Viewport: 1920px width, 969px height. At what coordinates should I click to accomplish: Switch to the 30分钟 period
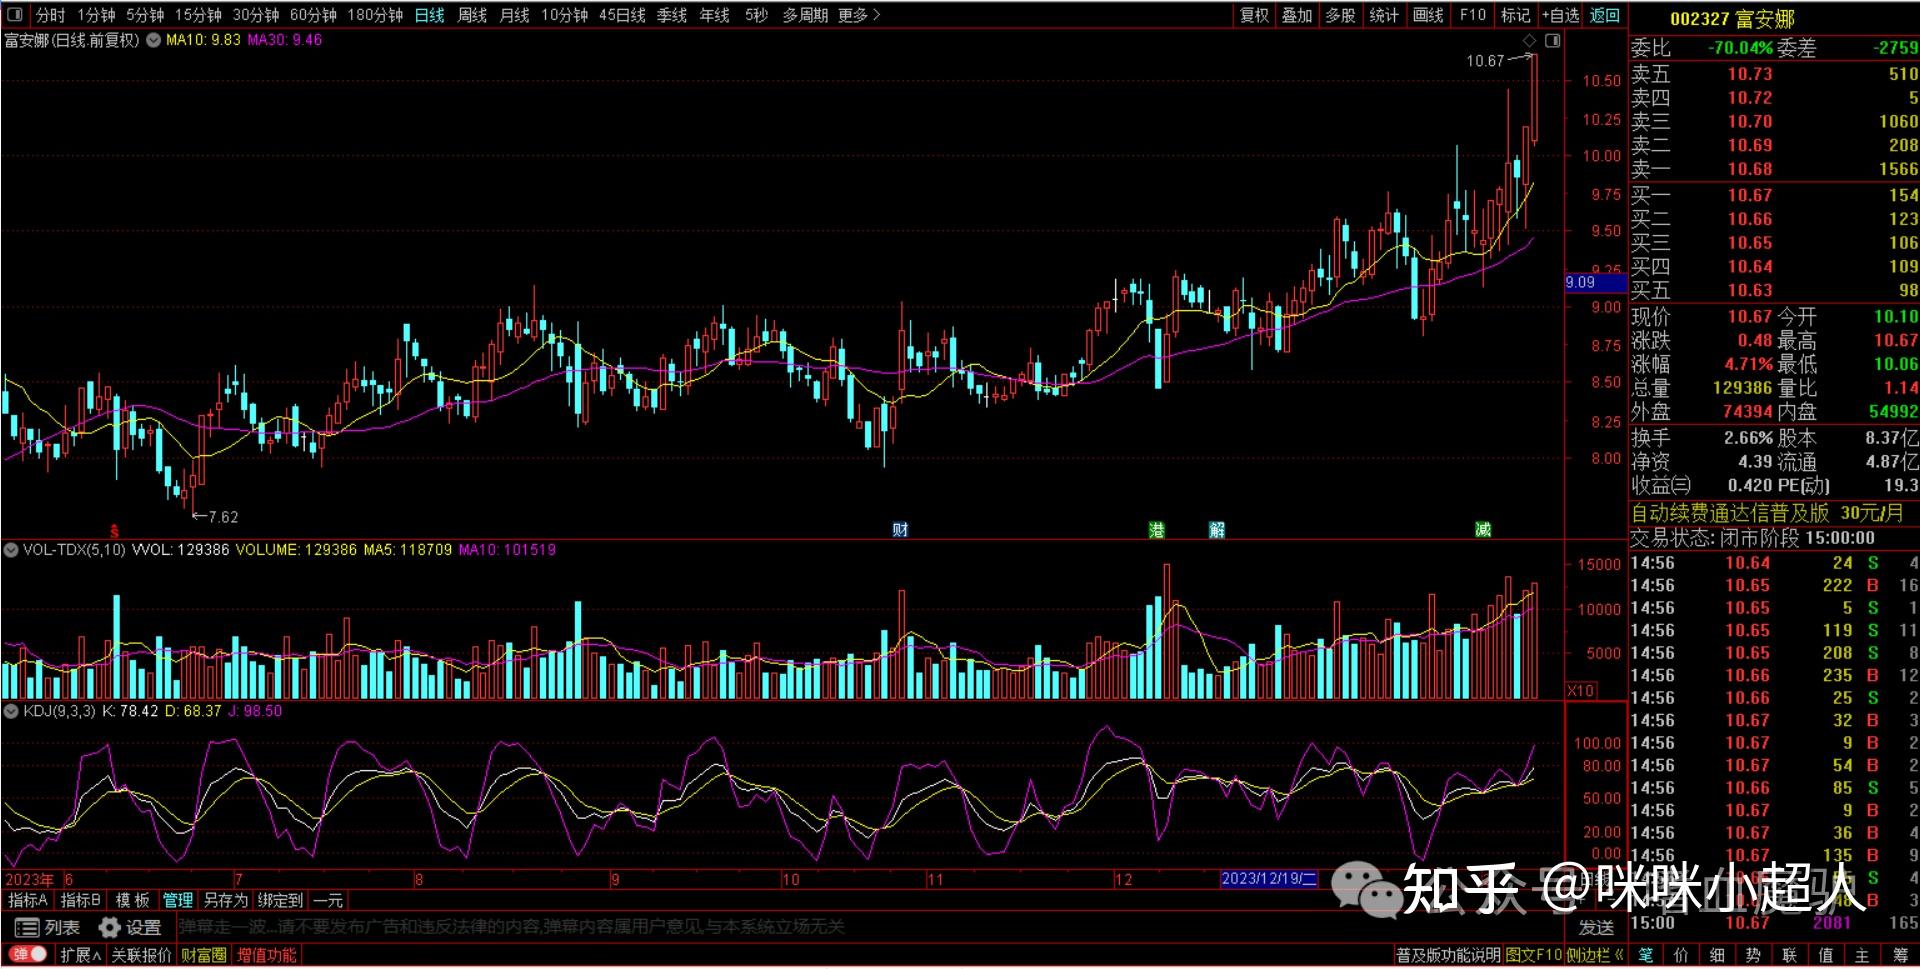coord(256,15)
